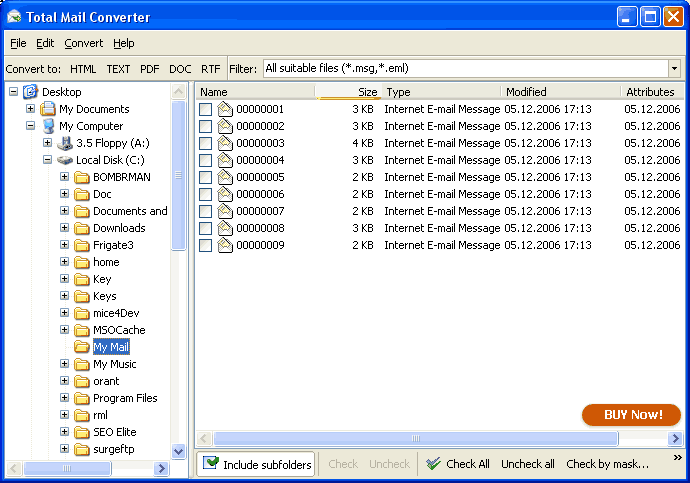Expand the Downloads folder tree node
690x483 pixels.
pyautogui.click(x=65, y=228)
